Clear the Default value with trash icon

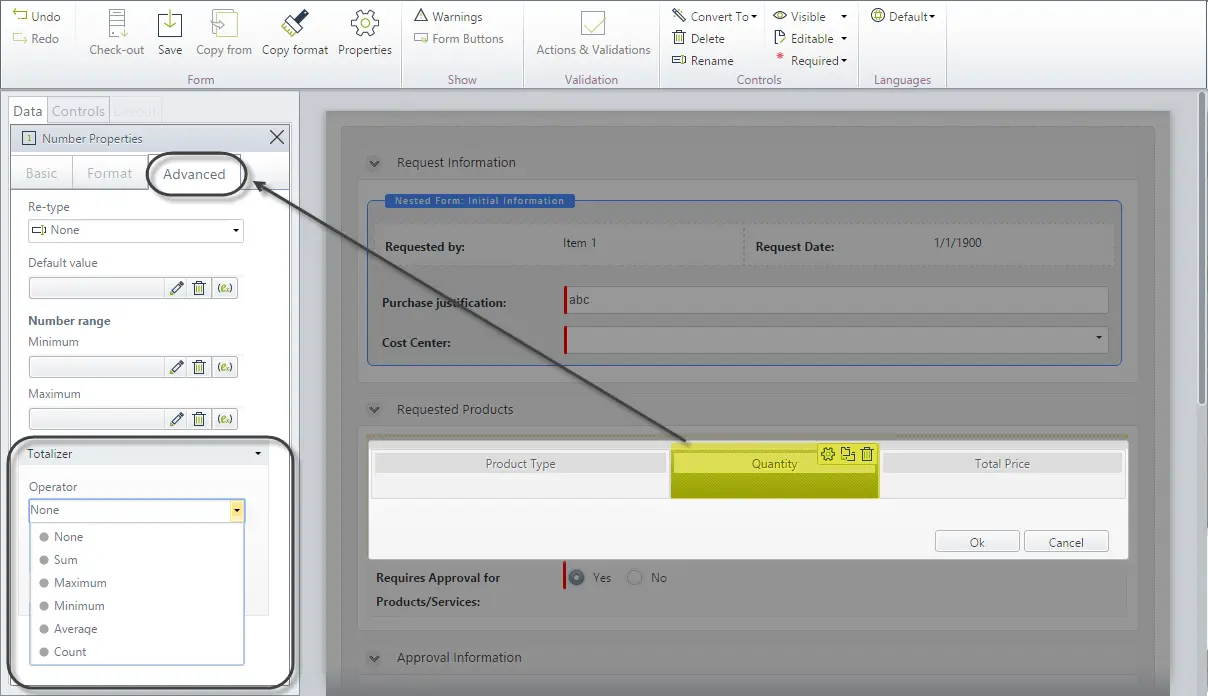199,288
